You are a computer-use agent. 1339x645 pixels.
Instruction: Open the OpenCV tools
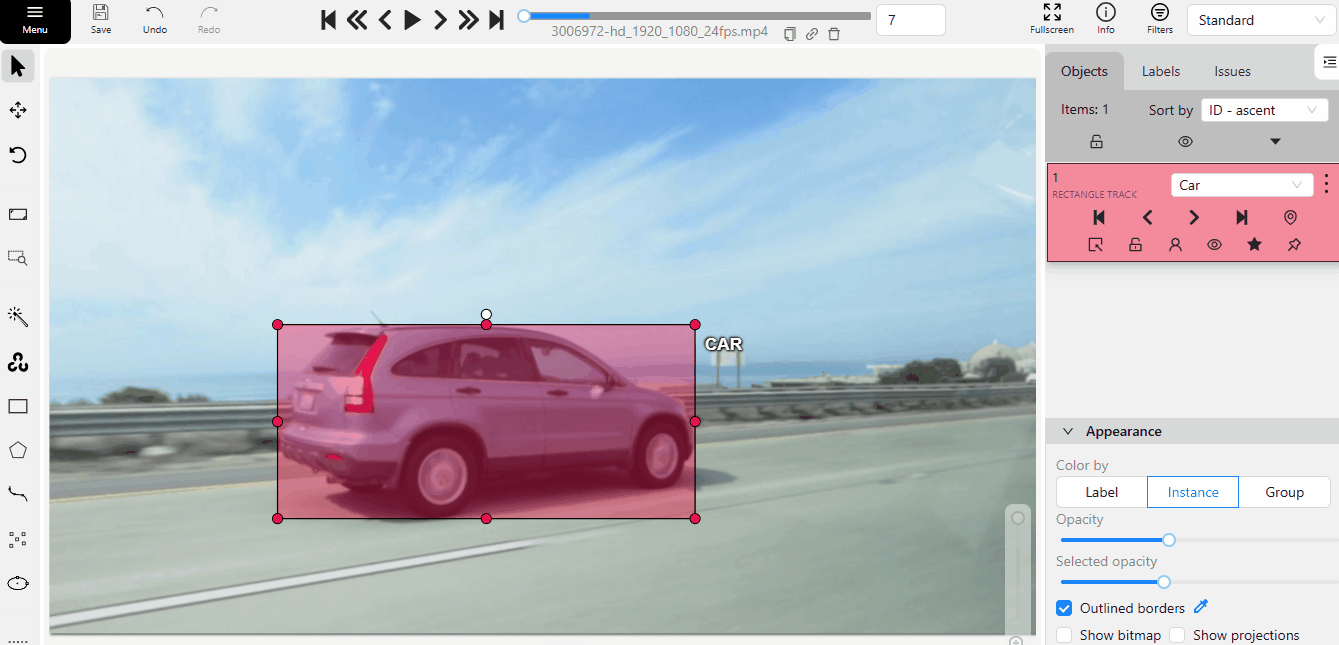point(18,362)
